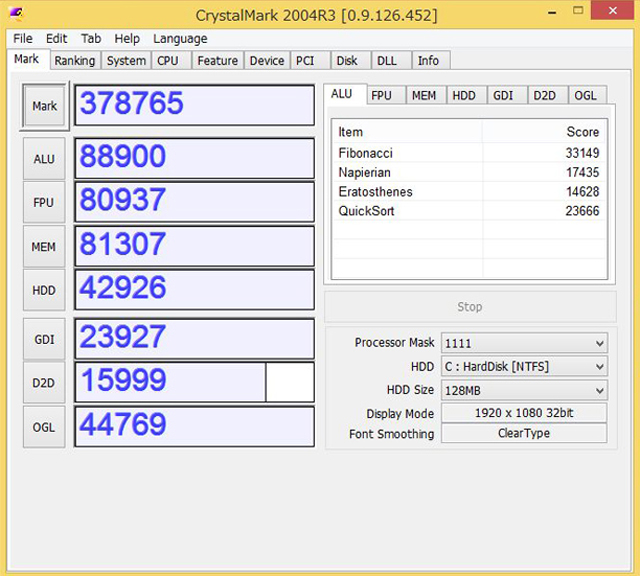Maximize the CrystalMark window
640x576 pixels.
click(x=578, y=11)
